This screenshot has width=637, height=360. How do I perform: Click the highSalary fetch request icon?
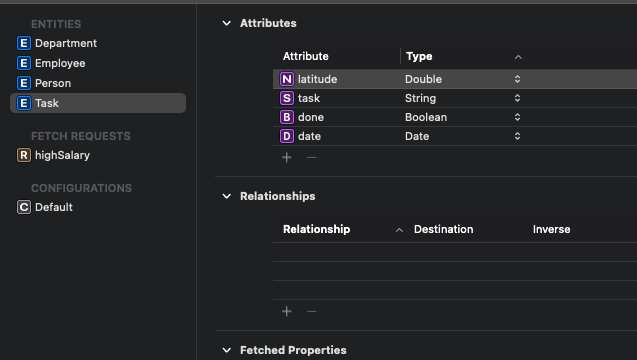tap(24, 155)
